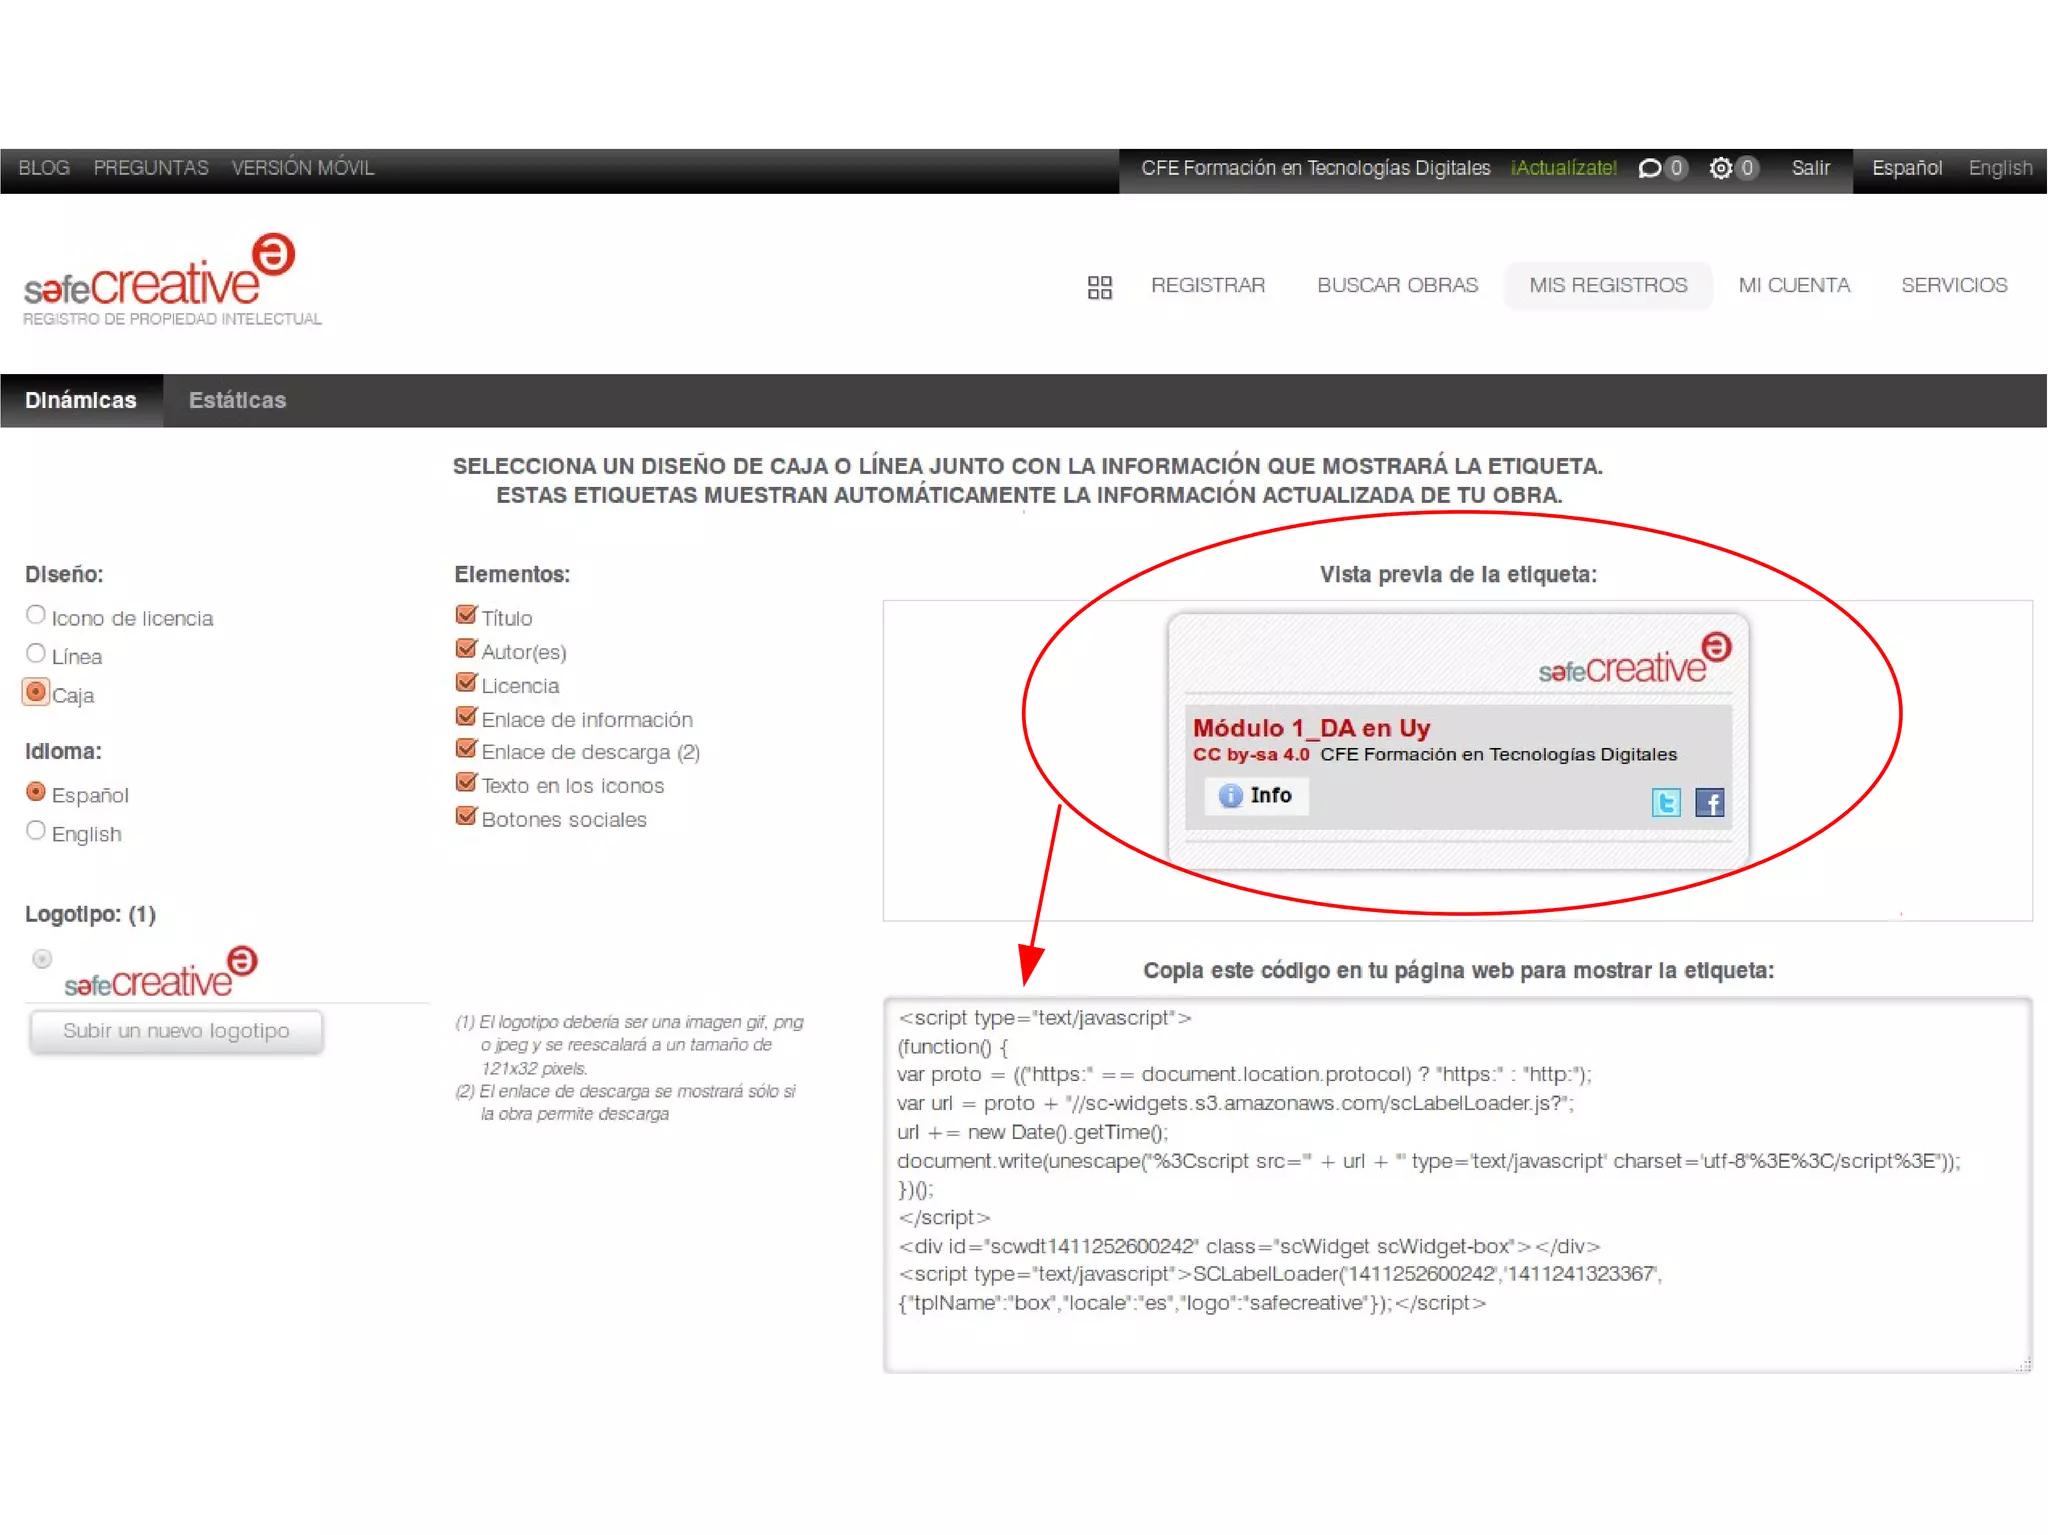2048x1535 pixels.
Task: Click the safecreative logo in label preview
Action: click(1634, 660)
